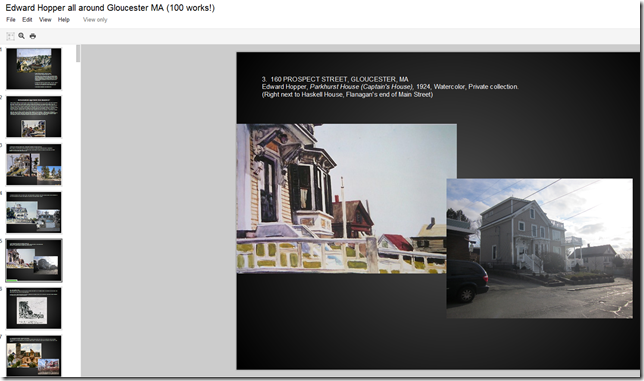Click the gray house street photograph

[x=540, y=248]
